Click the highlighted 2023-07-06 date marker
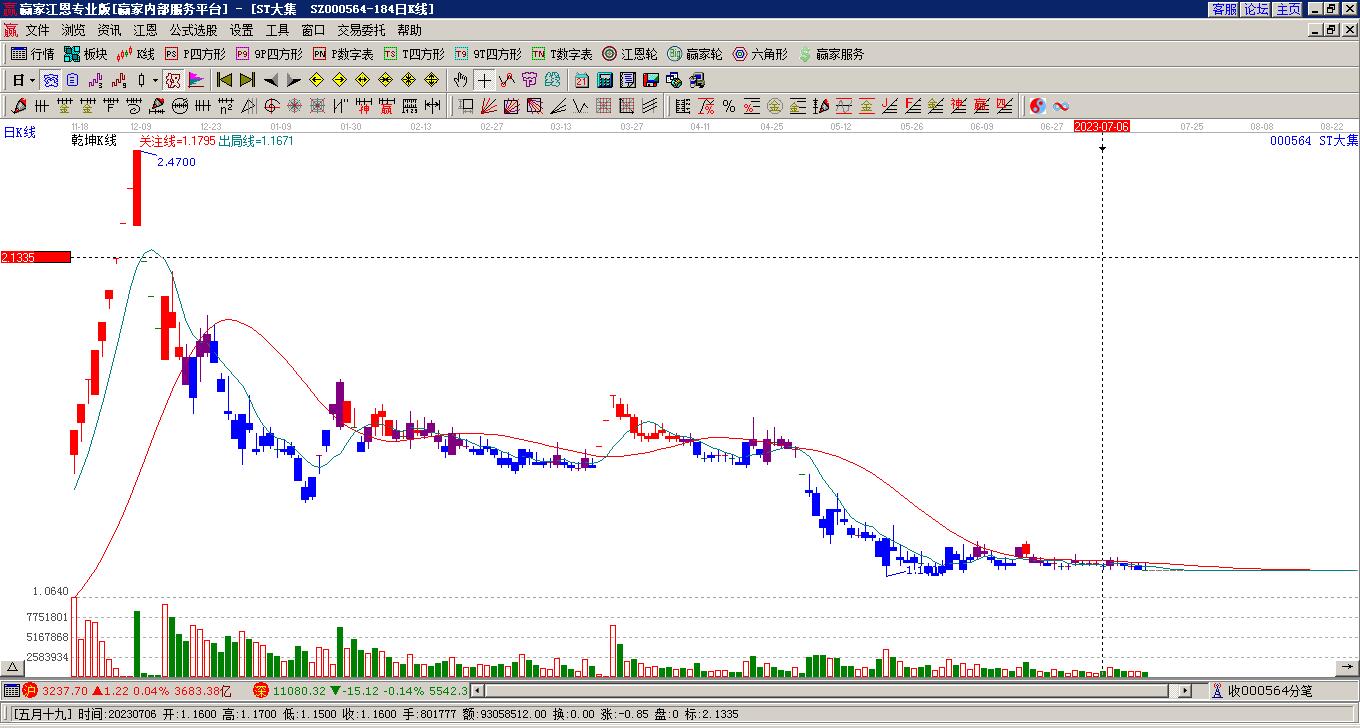This screenshot has height=728, width=1360. pyautogui.click(x=1102, y=126)
